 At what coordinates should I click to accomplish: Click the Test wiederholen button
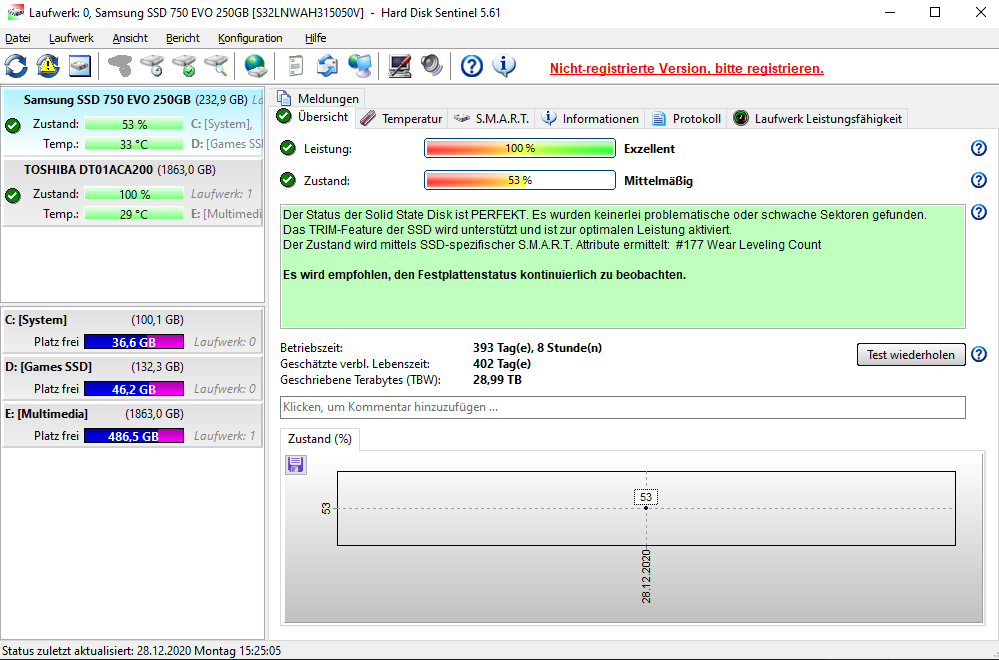click(x=911, y=355)
